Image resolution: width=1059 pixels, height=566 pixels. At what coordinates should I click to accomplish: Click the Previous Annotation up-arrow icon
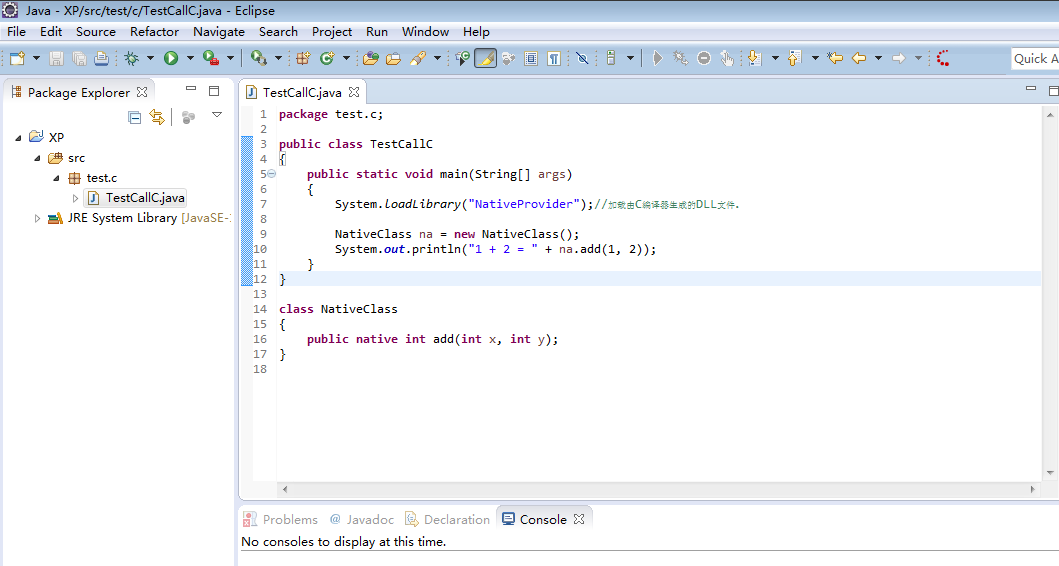[x=794, y=59]
